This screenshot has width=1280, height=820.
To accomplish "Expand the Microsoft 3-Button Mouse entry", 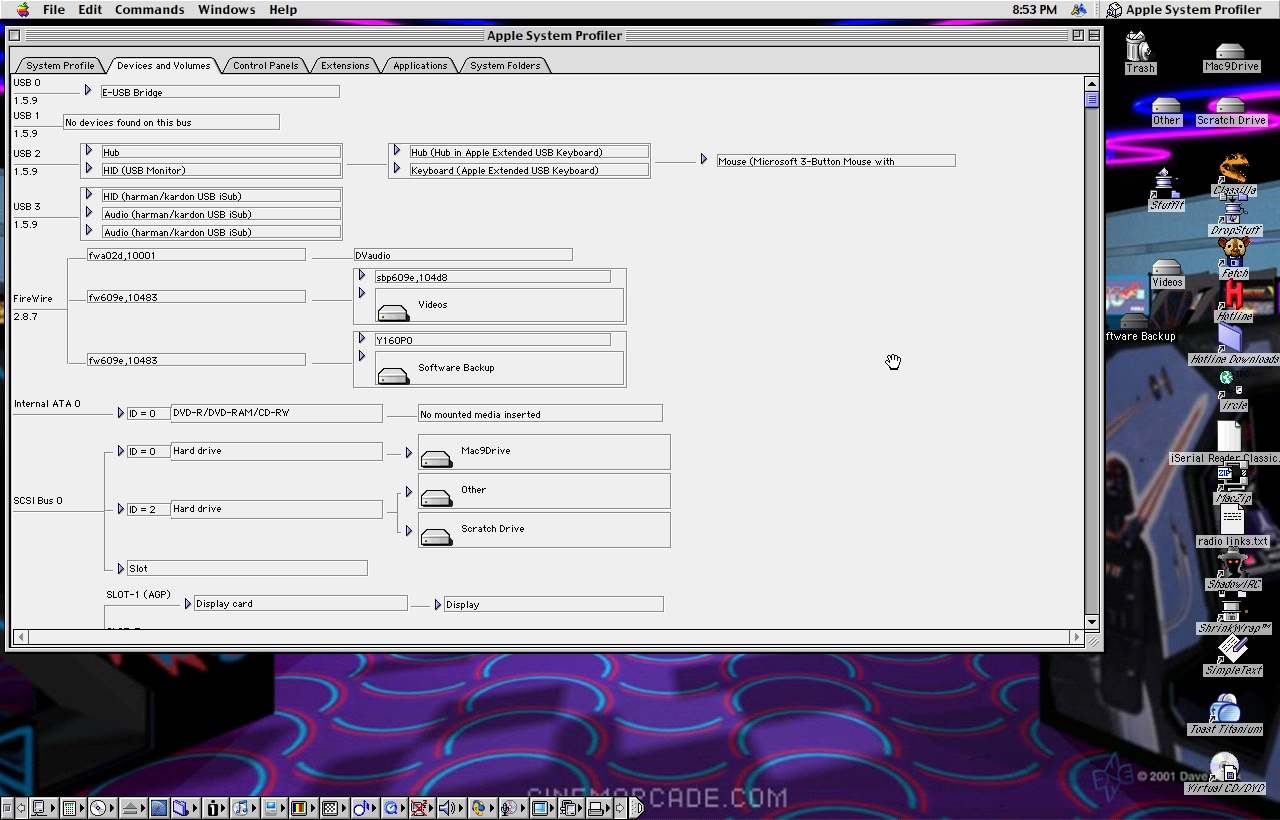I will (704, 159).
